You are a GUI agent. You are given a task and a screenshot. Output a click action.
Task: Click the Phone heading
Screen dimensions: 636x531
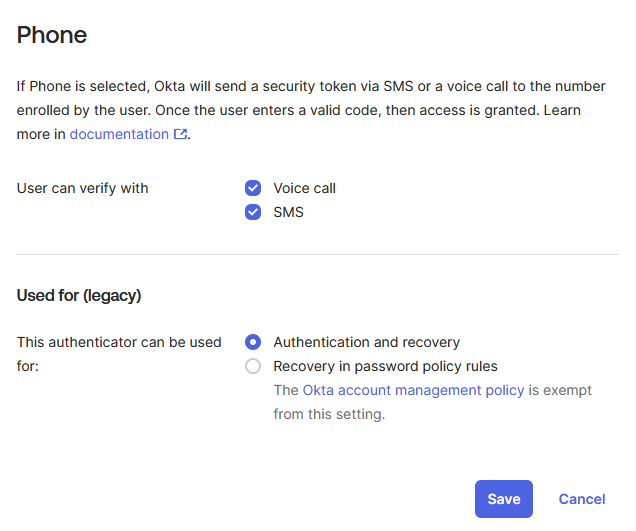pos(52,35)
